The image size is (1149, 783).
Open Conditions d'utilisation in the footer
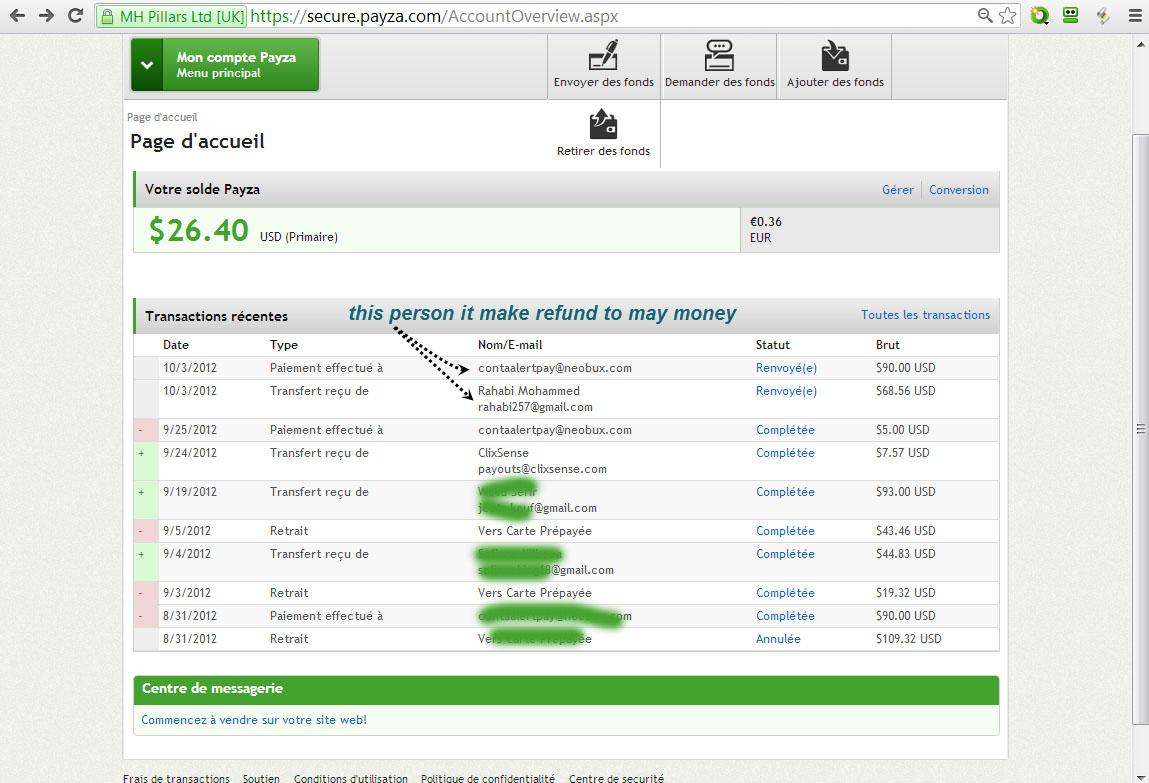351,779
